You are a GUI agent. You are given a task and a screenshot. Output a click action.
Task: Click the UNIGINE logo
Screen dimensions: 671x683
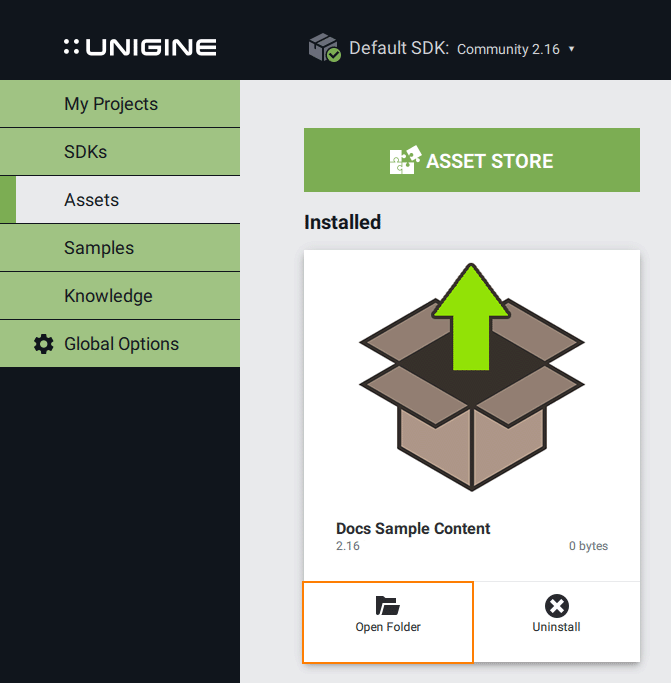[140, 47]
